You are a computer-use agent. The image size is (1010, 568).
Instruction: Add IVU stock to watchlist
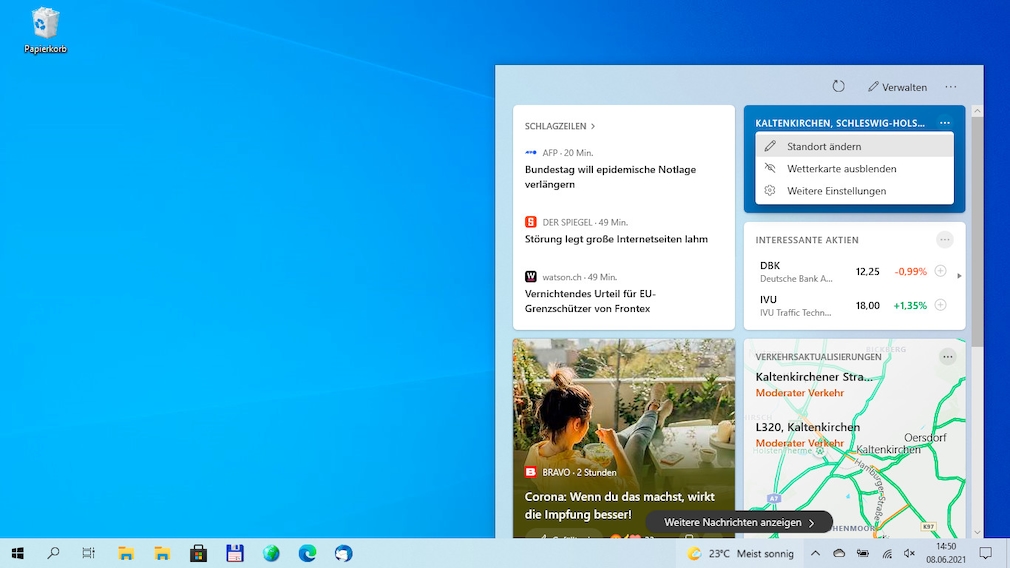tap(940, 305)
